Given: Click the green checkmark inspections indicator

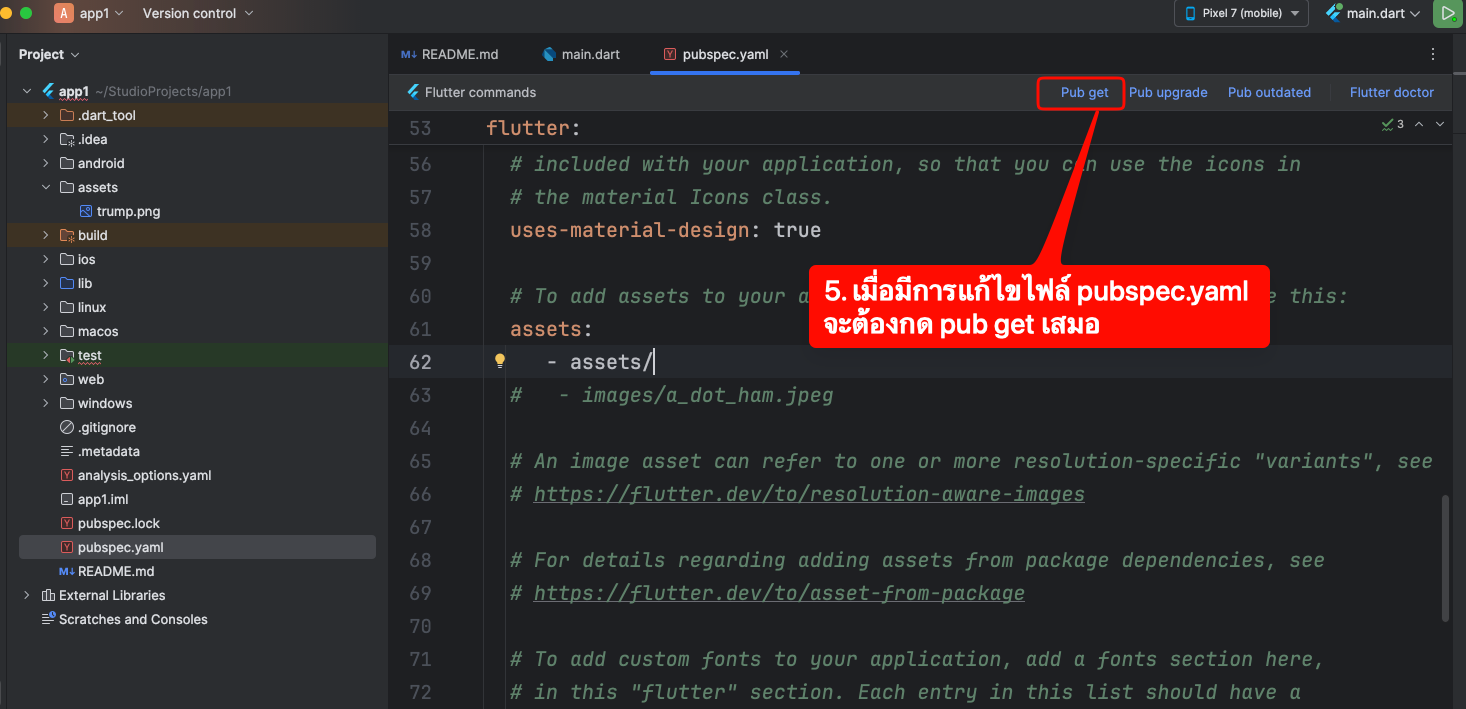Looking at the screenshot, I should pos(1392,124).
